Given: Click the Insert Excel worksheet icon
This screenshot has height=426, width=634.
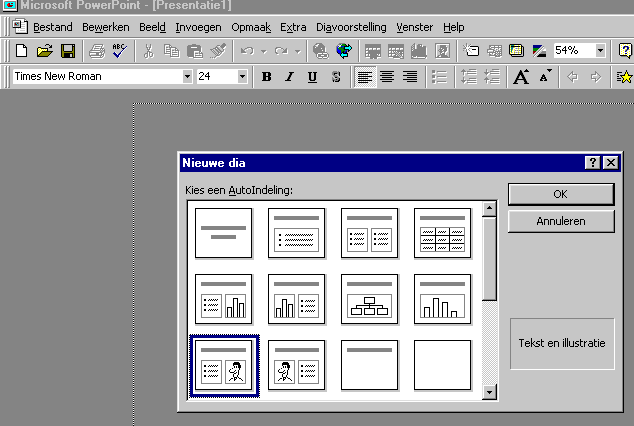Looking at the screenshot, I should coord(396,51).
